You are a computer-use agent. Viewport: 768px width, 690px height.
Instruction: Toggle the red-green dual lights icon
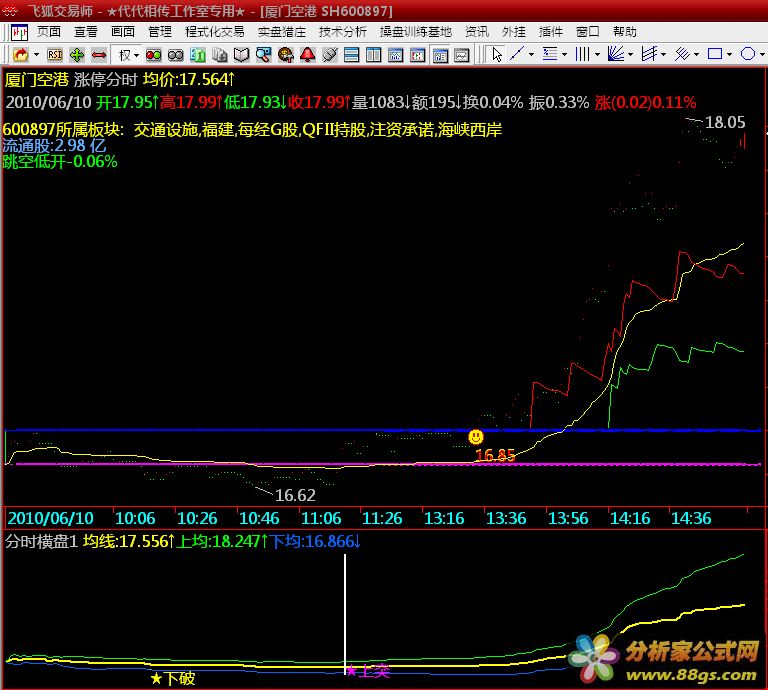155,54
